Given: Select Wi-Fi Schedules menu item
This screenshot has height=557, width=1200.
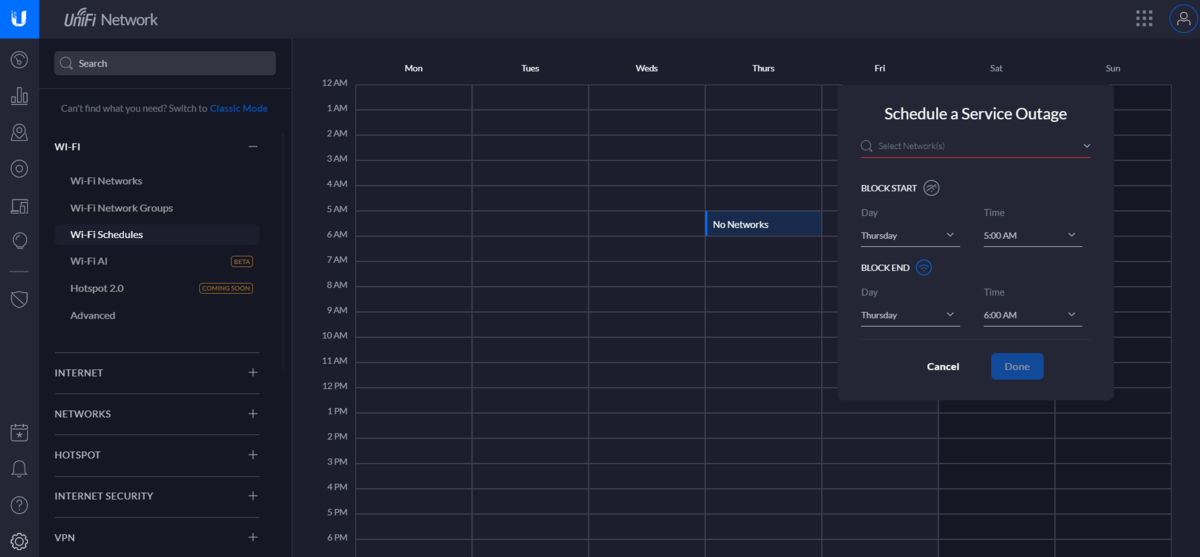Looking at the screenshot, I should pyautogui.click(x=157, y=234).
